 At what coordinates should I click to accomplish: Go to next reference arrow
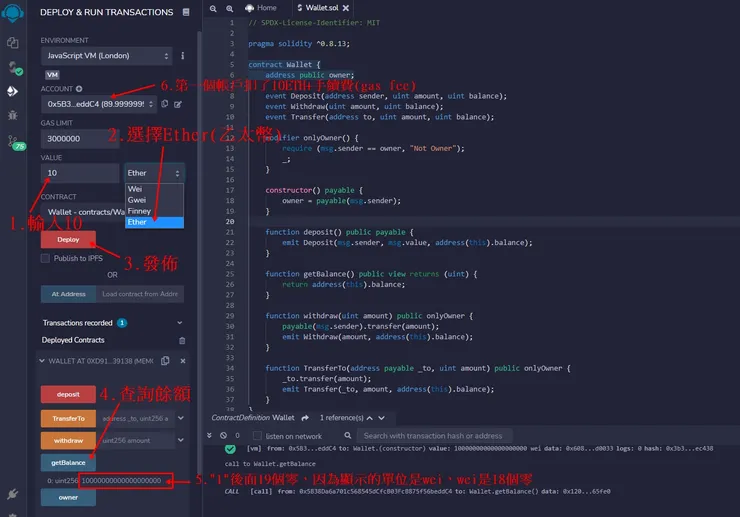click(381, 418)
